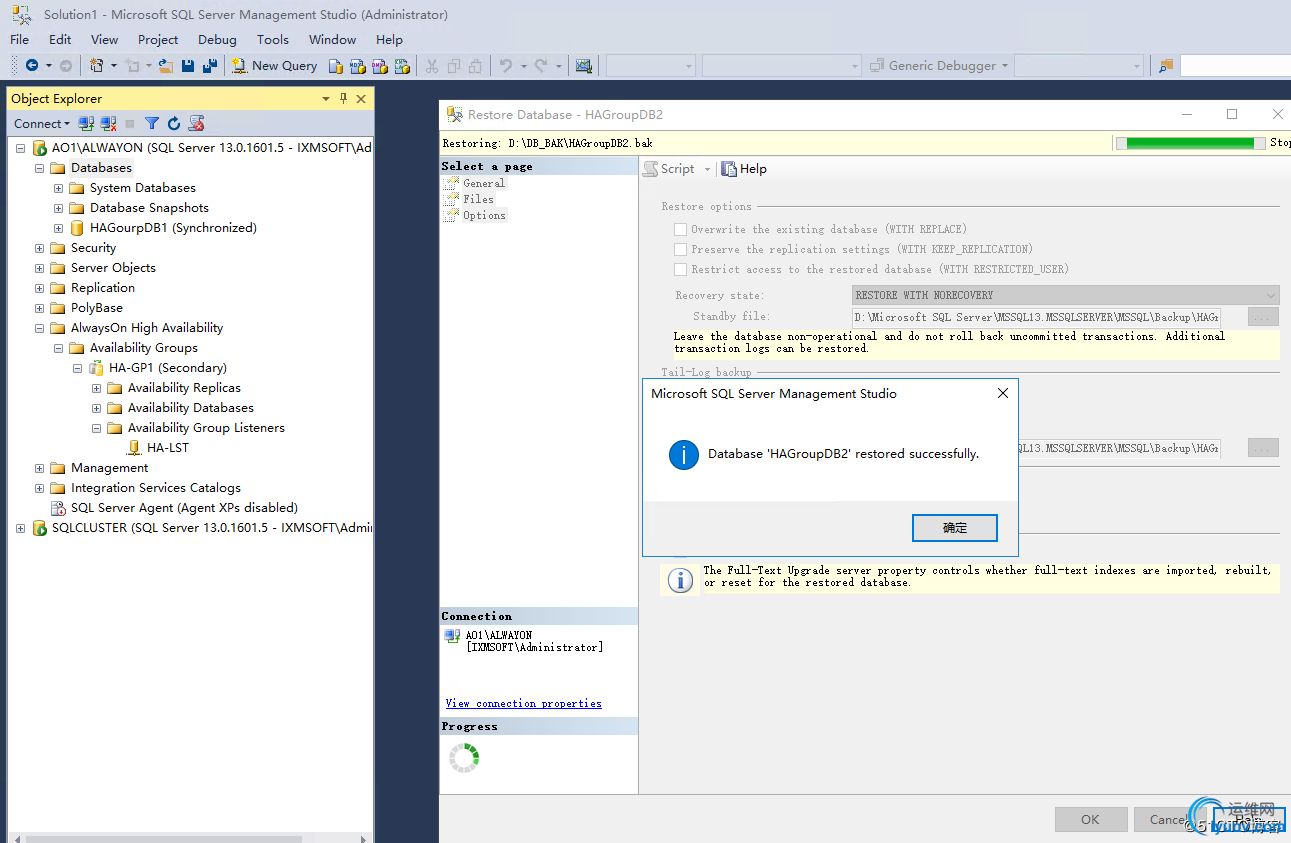Viewport: 1291px width, 843px height.
Task: Expand the System Databases node
Action: [x=59, y=188]
